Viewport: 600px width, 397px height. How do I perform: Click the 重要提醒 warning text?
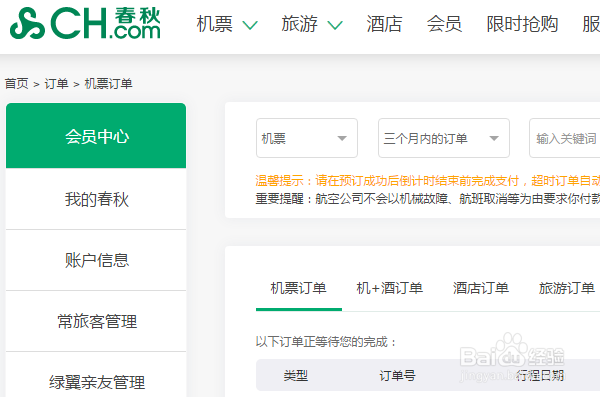pos(427,199)
